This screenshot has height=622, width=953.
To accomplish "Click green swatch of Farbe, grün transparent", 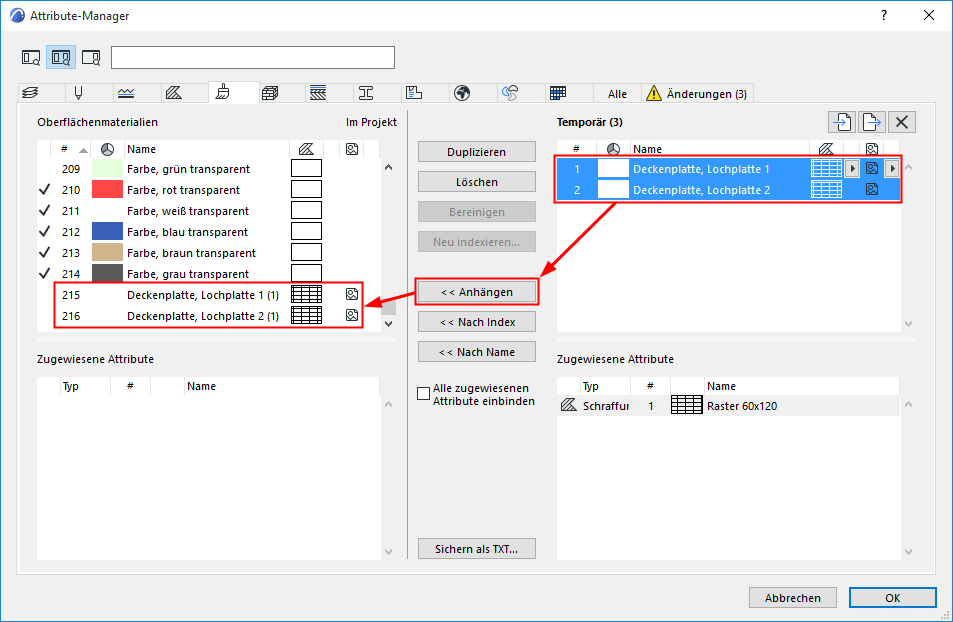I will (x=108, y=168).
